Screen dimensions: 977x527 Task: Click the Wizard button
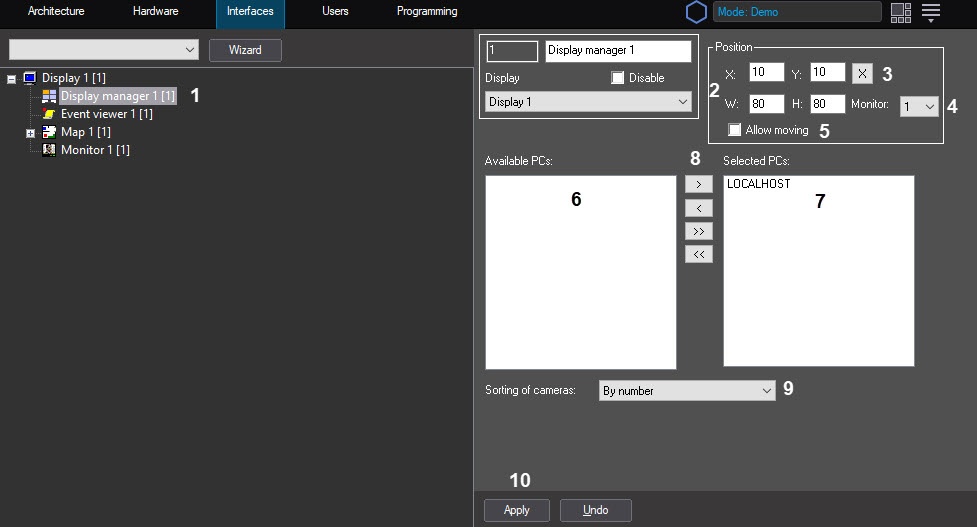[x=245, y=50]
